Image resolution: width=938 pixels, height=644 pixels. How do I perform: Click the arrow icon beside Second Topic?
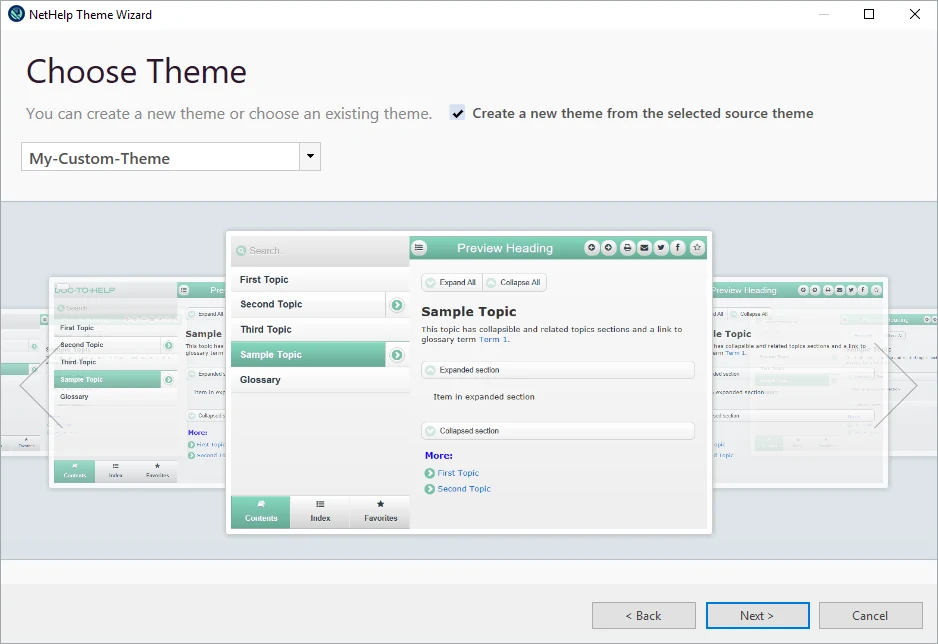click(x=397, y=305)
